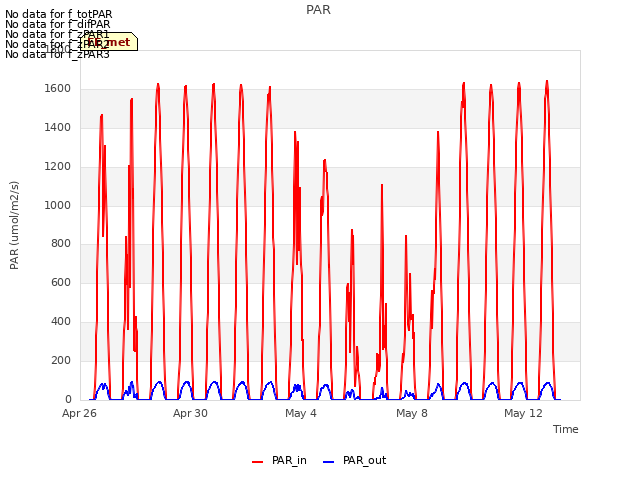Click the 'No data for f_totPAR' message
640x480 pixels.
coord(59,15)
